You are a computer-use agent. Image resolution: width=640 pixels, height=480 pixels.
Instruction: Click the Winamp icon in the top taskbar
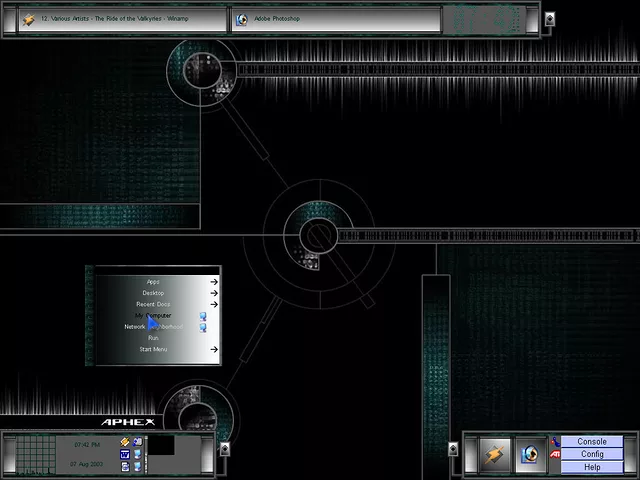[x=28, y=19]
